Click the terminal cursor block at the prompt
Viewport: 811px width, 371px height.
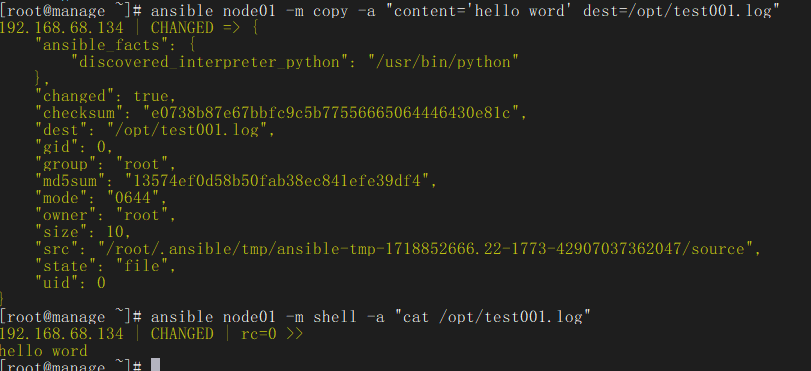pos(155,365)
